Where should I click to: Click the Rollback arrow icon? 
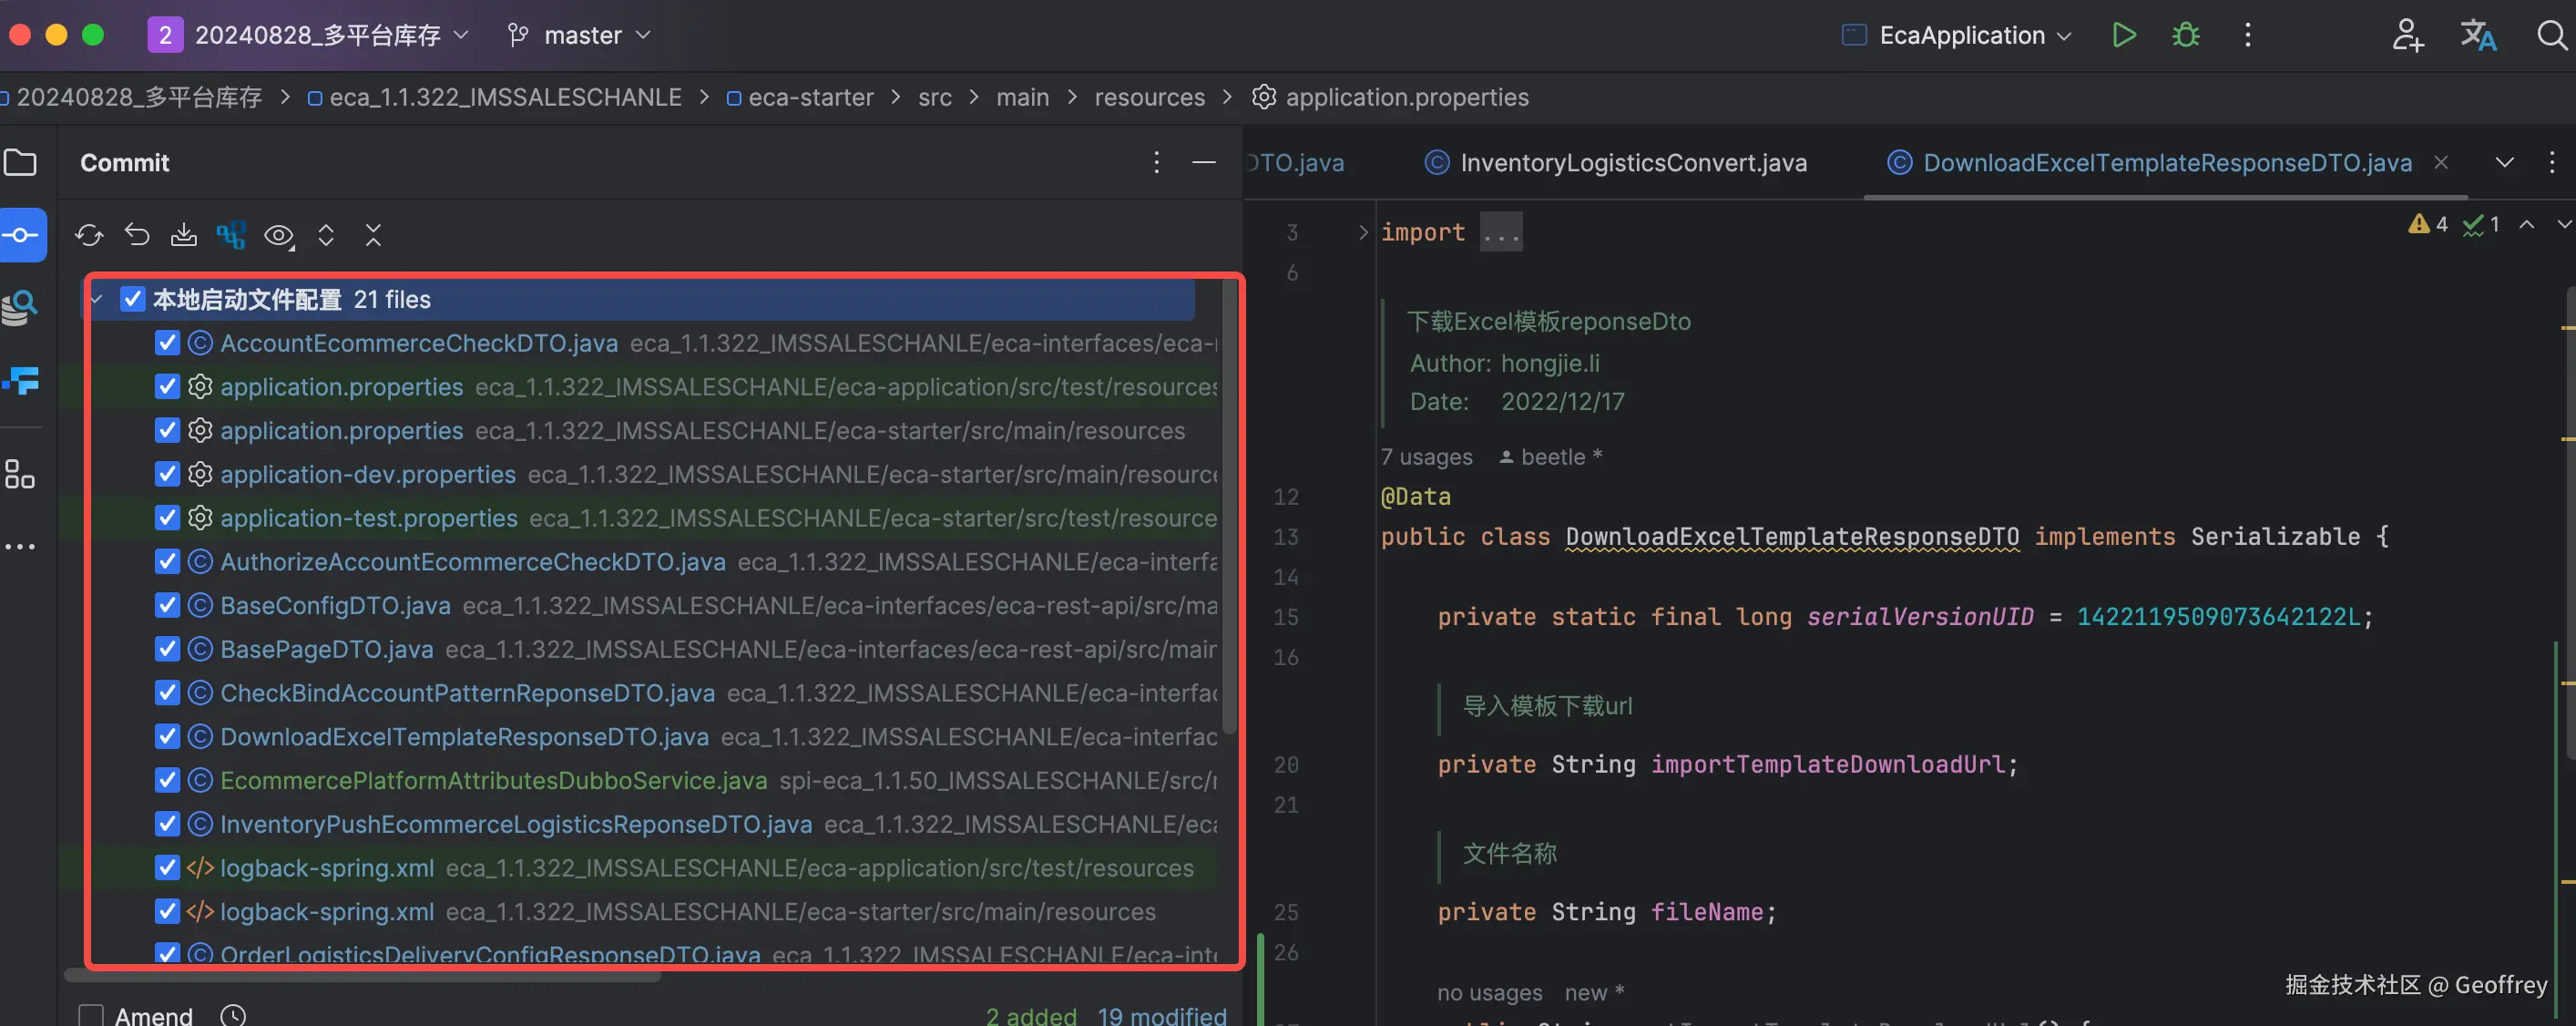[137, 235]
